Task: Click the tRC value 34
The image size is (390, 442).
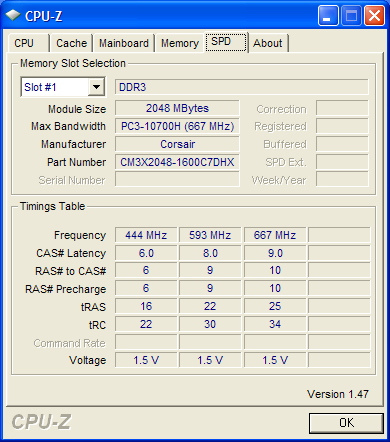Action: [275, 324]
